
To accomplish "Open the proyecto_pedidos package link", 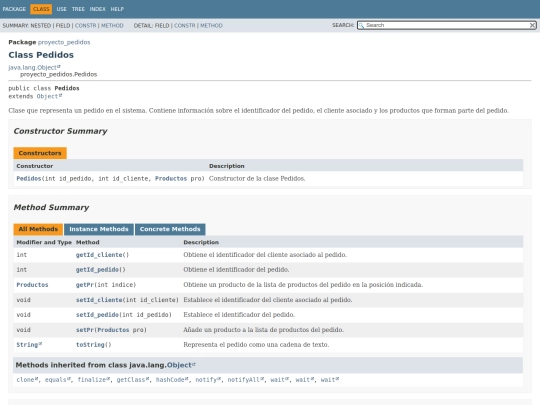I will [64, 42].
